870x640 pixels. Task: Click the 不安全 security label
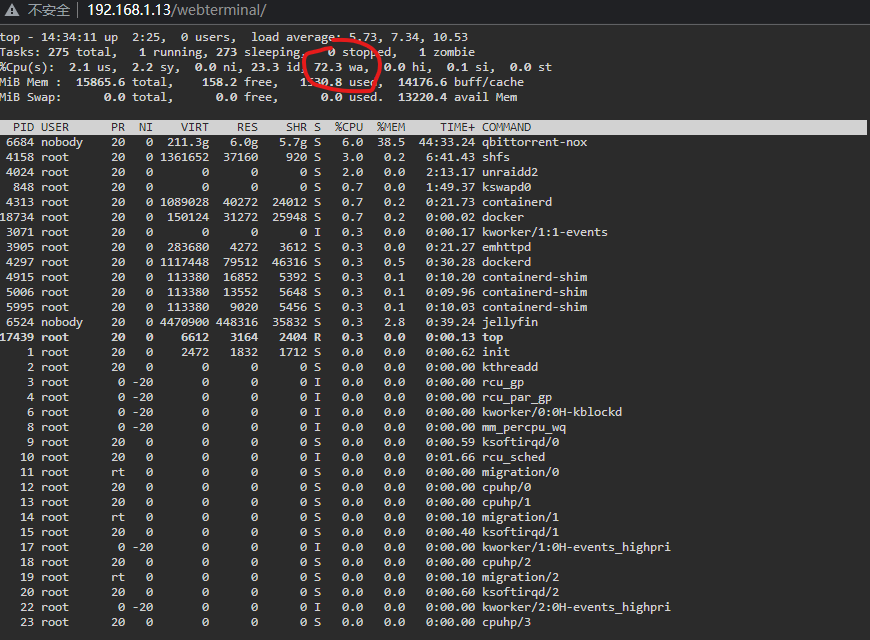(x=49, y=10)
